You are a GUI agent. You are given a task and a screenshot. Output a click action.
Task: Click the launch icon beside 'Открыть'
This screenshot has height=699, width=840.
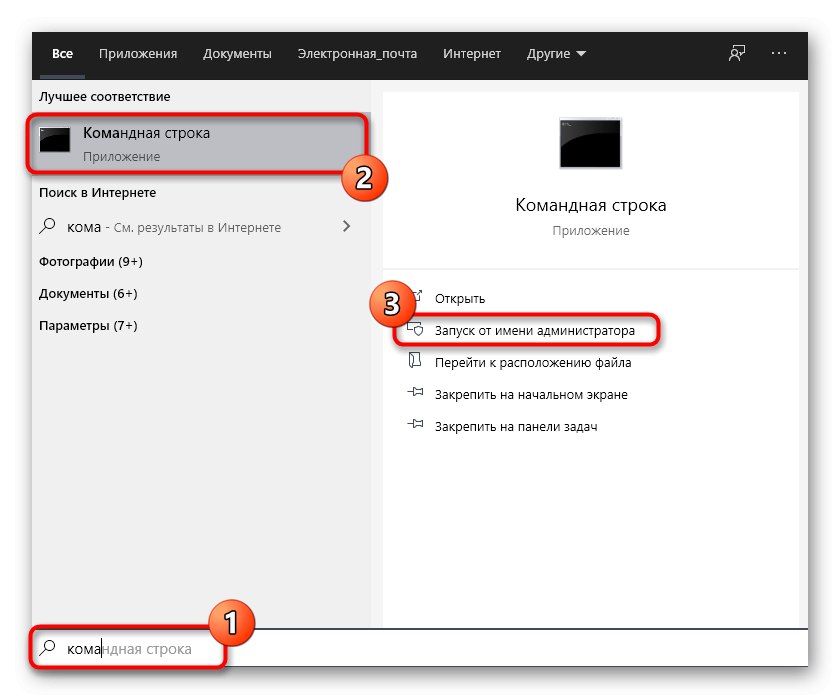(x=416, y=297)
